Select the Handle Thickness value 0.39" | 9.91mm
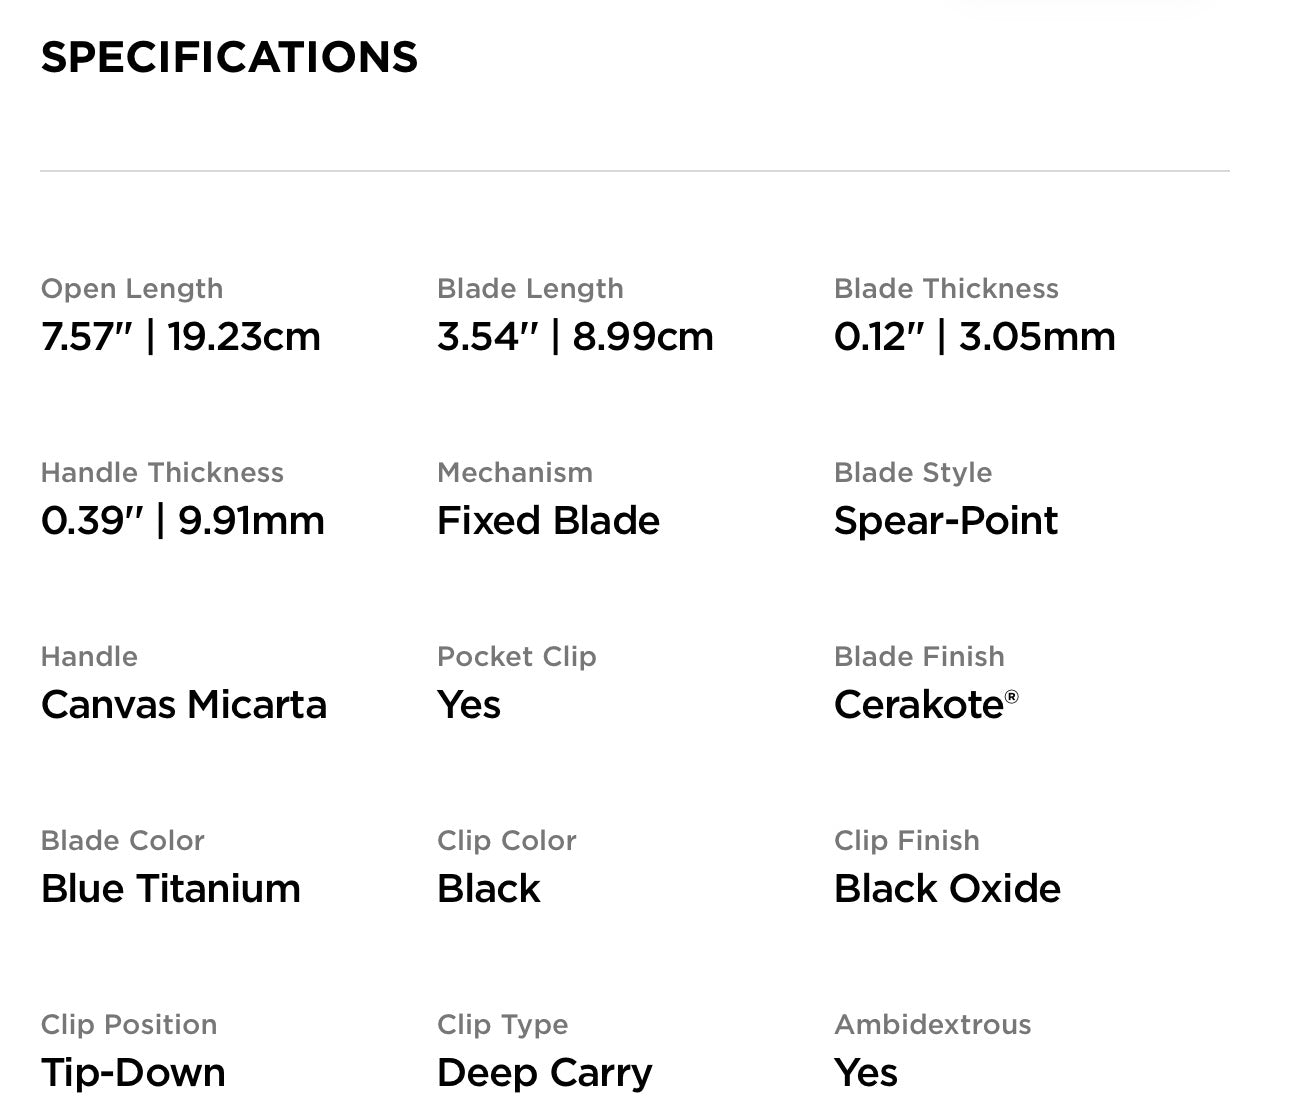The image size is (1314, 1114). click(183, 521)
